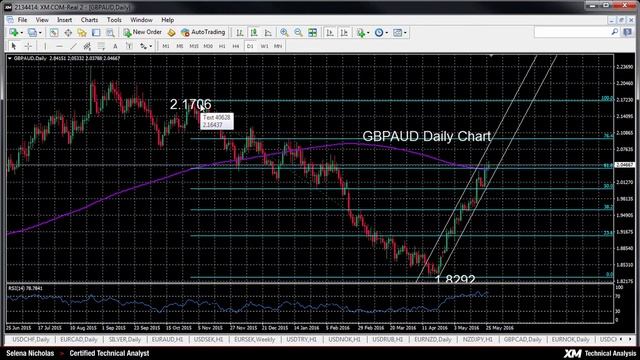
Task: Open the Indicators list icon
Action: tap(360, 32)
